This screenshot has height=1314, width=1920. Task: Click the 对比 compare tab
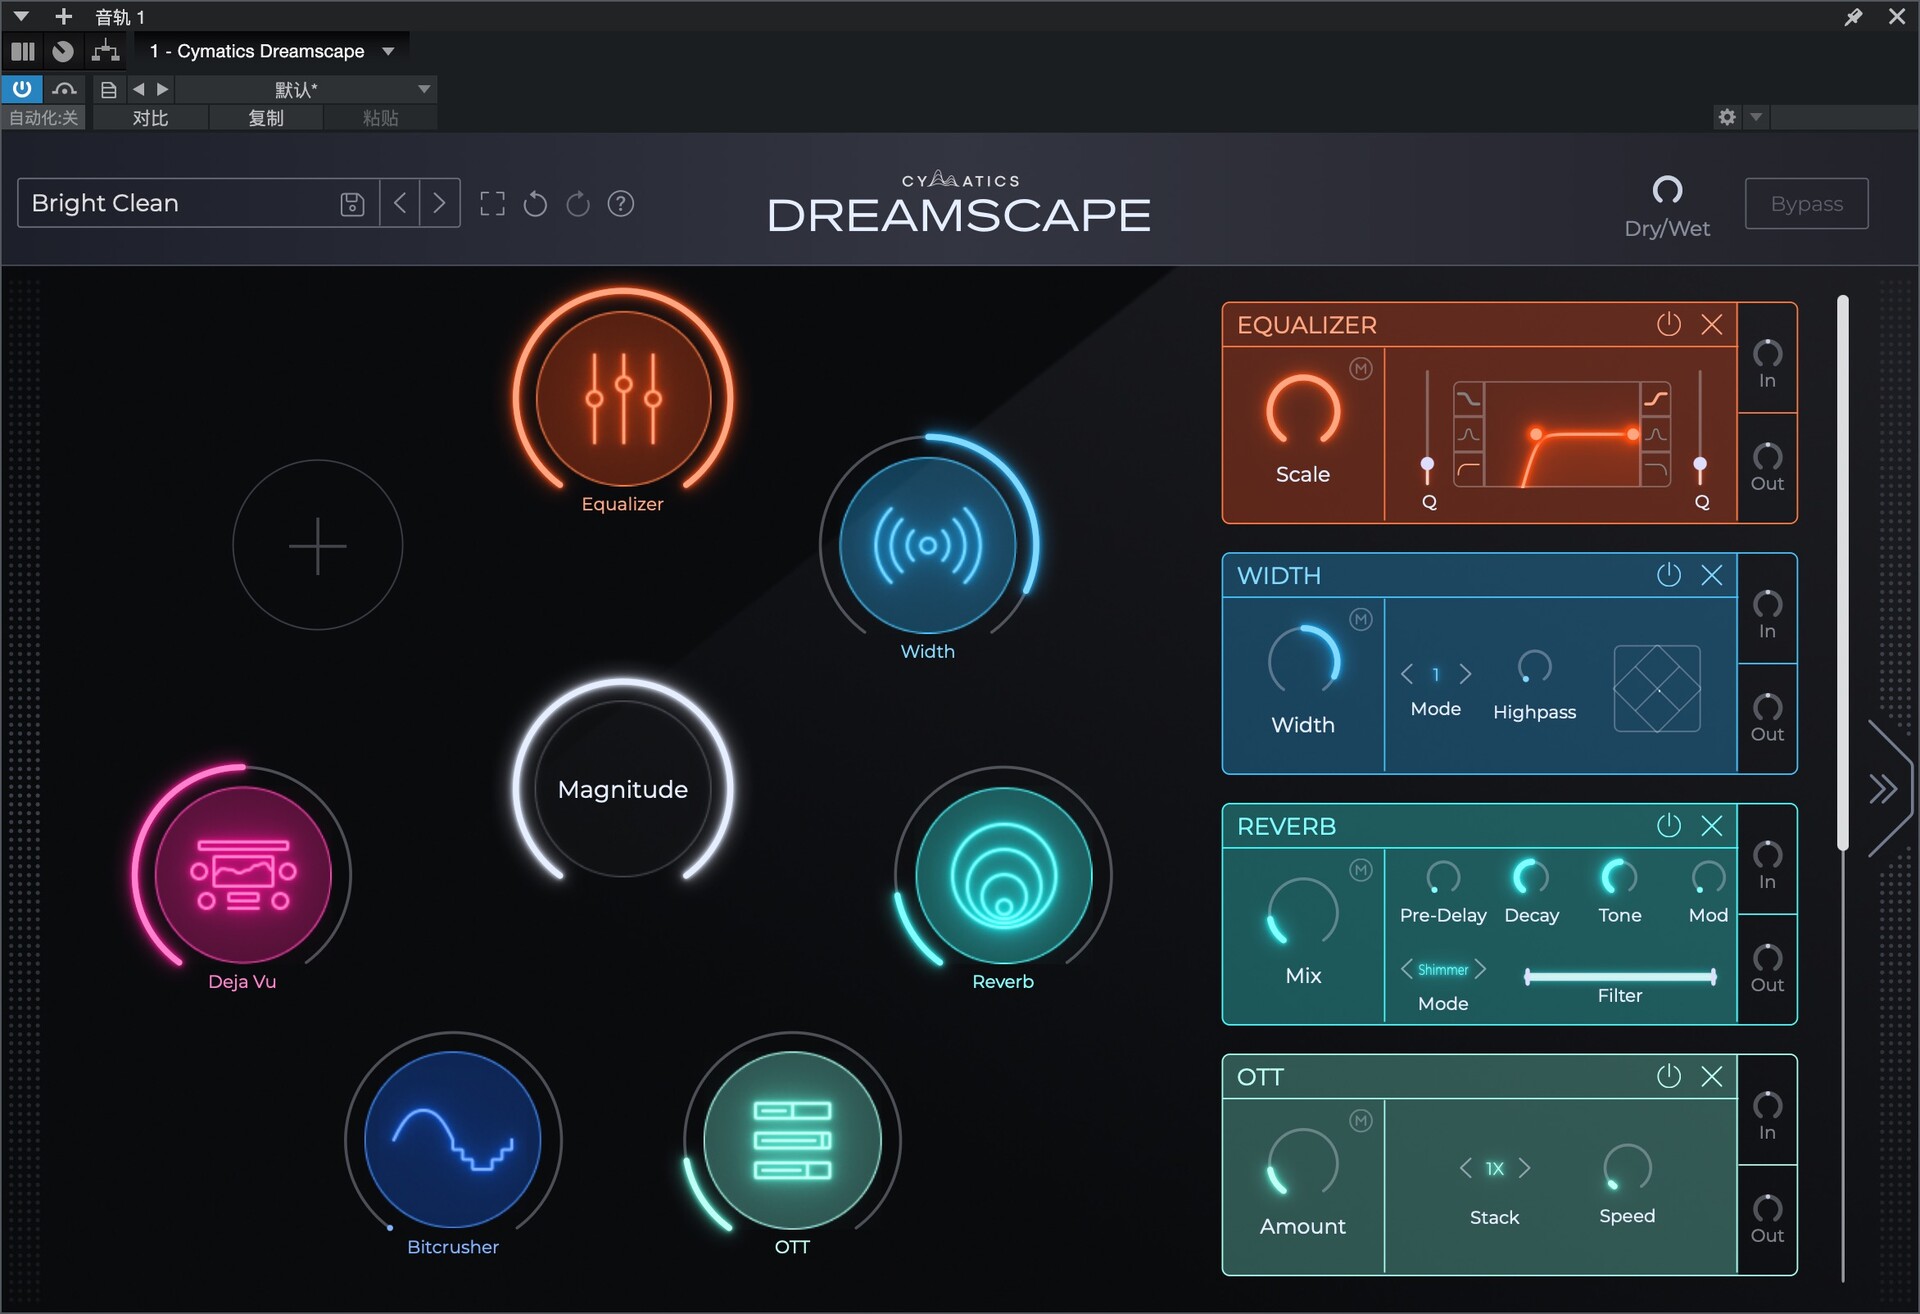pyautogui.click(x=150, y=118)
